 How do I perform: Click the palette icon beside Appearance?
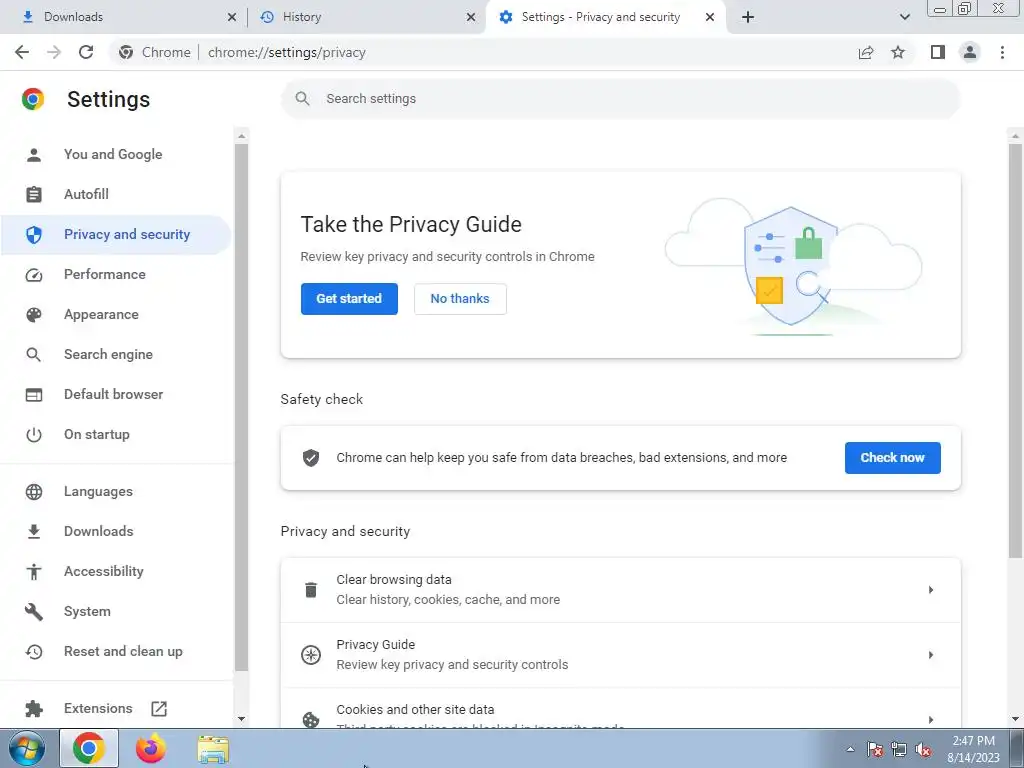33,315
